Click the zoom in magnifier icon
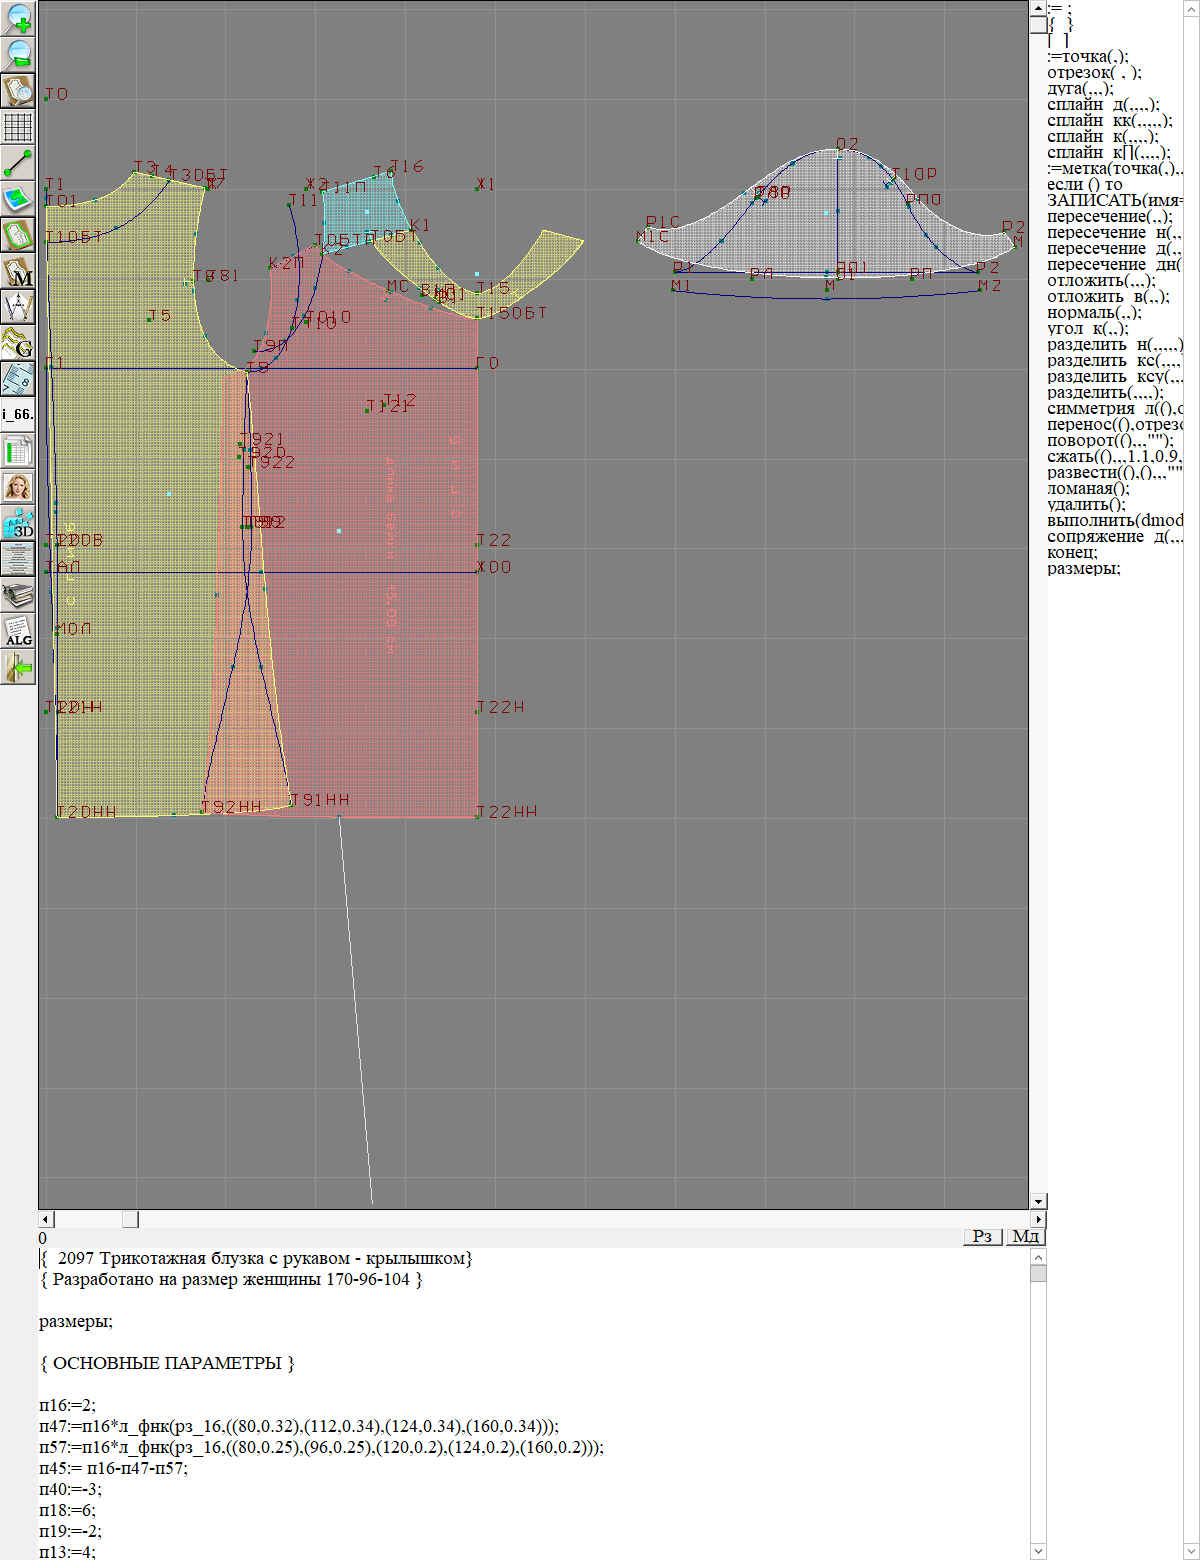The image size is (1200, 1560). (18, 18)
